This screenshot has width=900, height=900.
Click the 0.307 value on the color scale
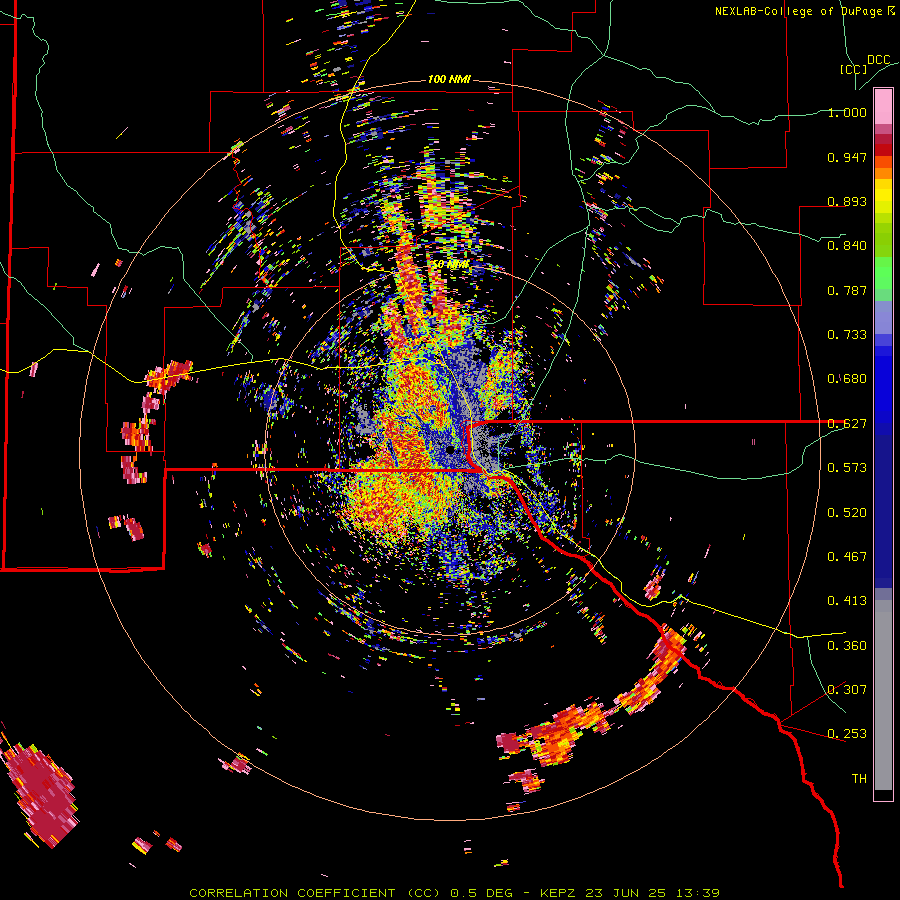click(847, 690)
